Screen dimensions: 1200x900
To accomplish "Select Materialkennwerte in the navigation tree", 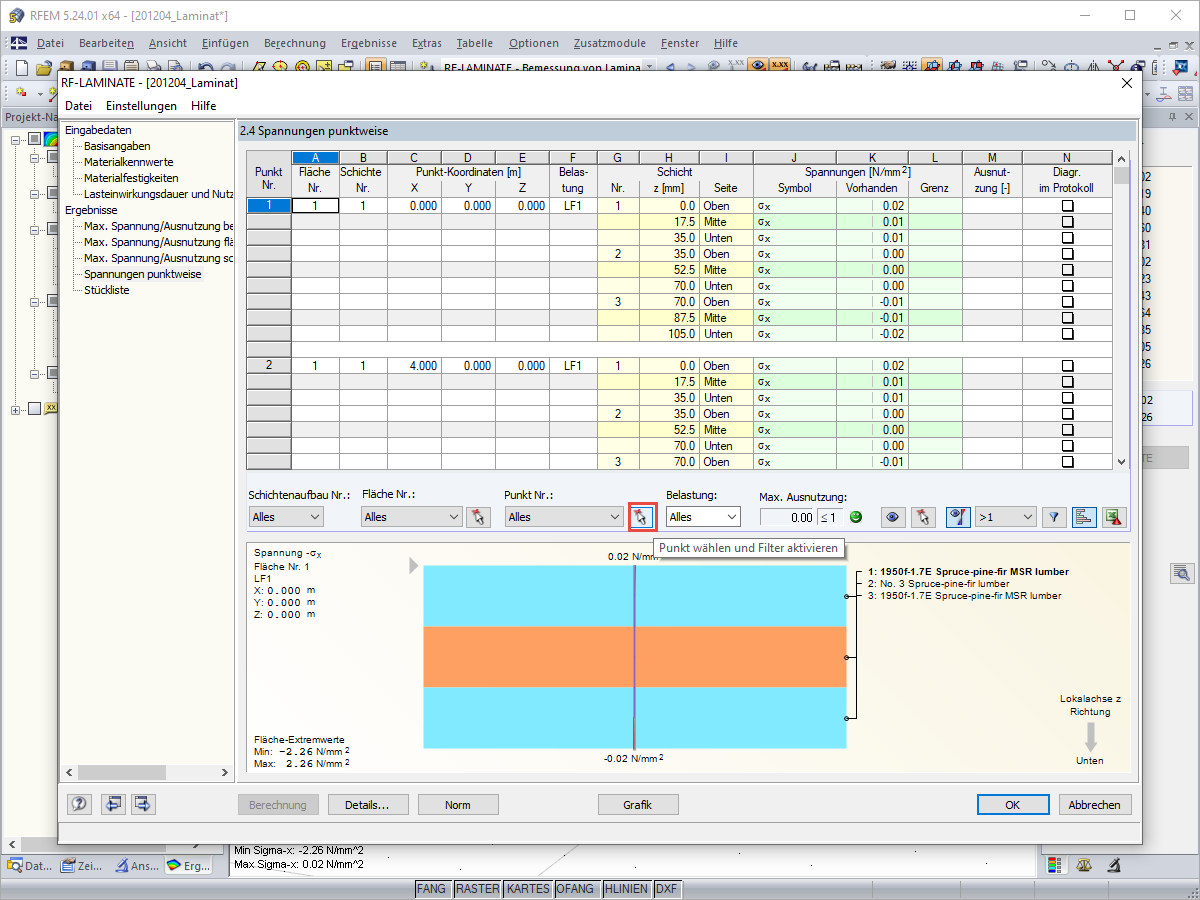I will pos(128,162).
